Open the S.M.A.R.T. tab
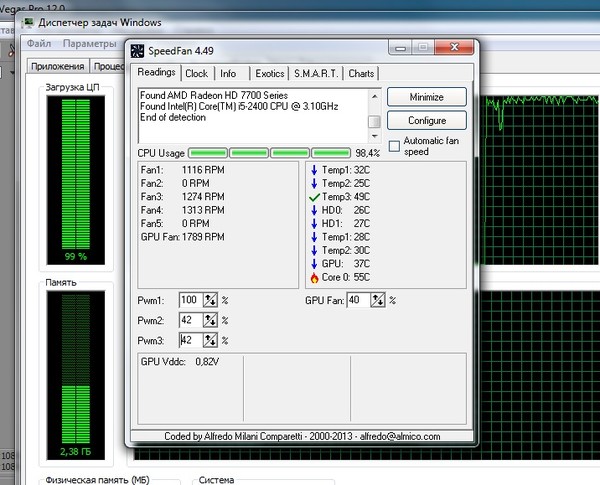This screenshot has width=600, height=485. tap(316, 74)
